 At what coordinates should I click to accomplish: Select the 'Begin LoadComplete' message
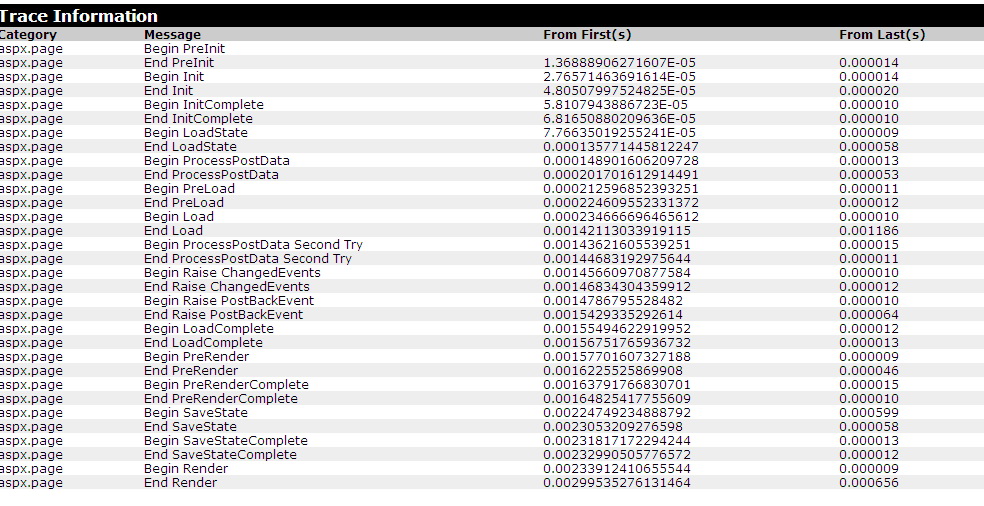(x=209, y=328)
